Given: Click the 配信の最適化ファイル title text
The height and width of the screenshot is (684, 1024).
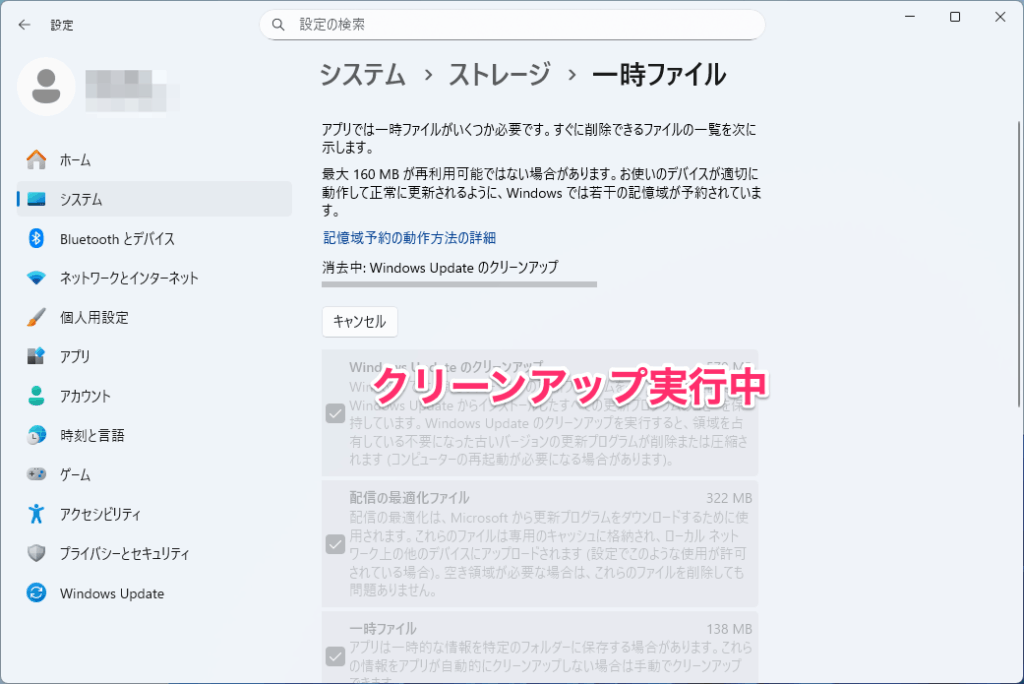Looking at the screenshot, I should [409, 498].
